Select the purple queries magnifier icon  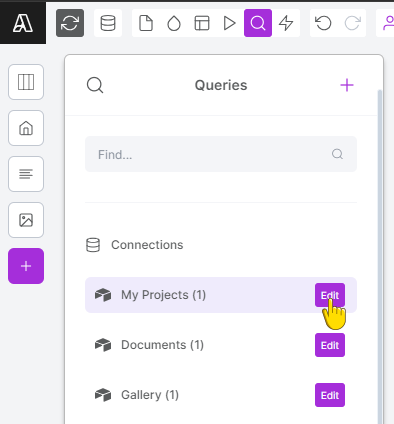pos(258,23)
